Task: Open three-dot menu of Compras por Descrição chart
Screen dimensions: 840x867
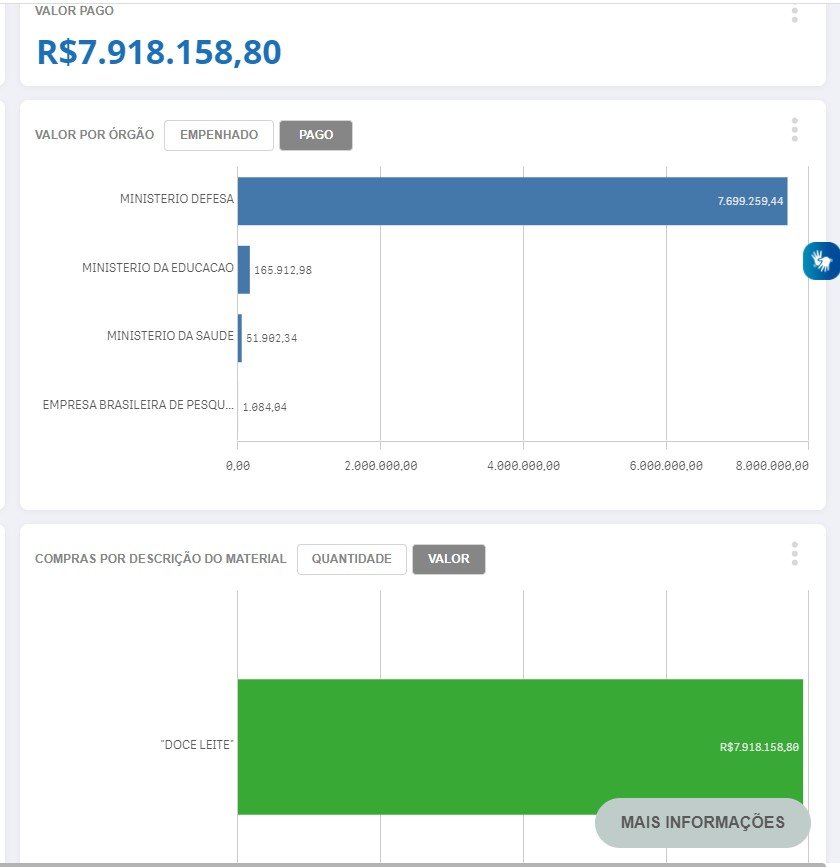Action: [795, 554]
